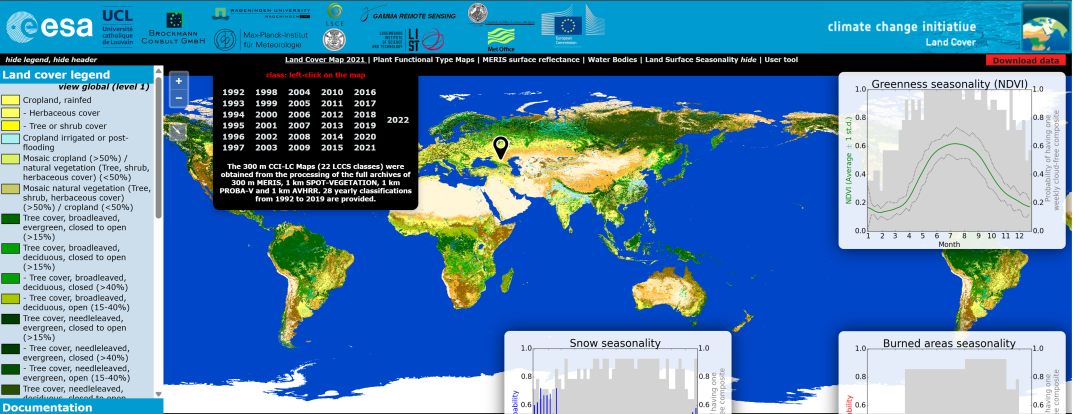Click 'hide' next to Land Surface Seasonality
The height and width of the screenshot is (414, 1080).
[x=748, y=60]
